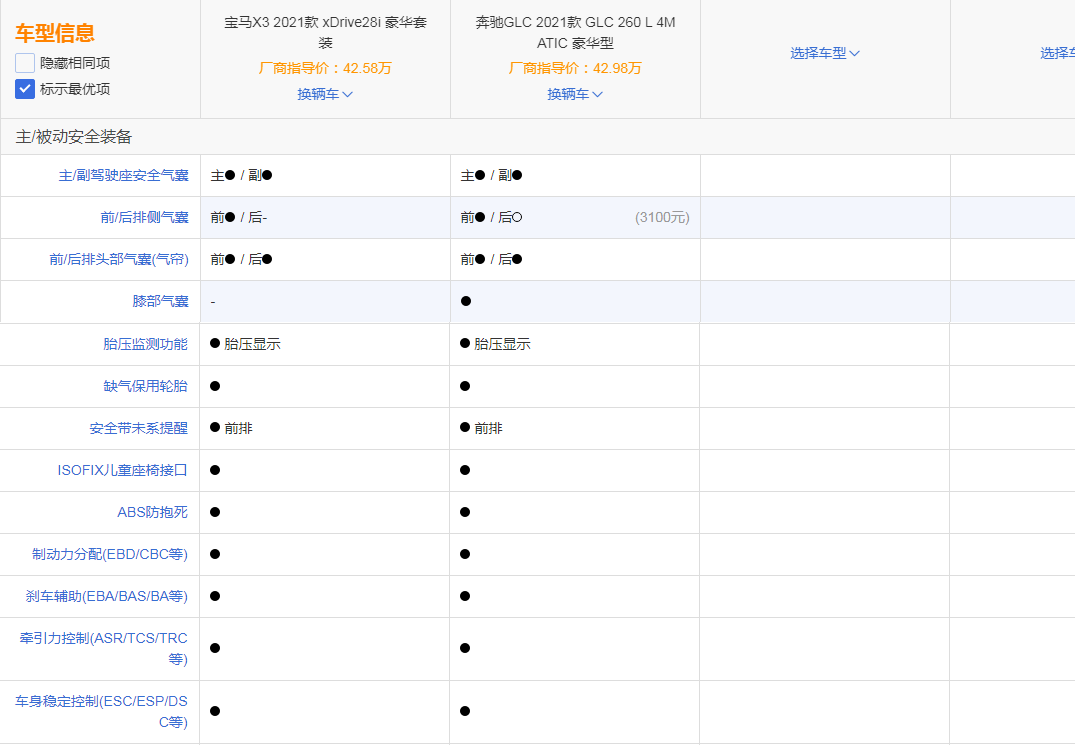Open the 前/后排侧气囊 parameter link
The image size is (1075, 745).
pyautogui.click(x=144, y=217)
